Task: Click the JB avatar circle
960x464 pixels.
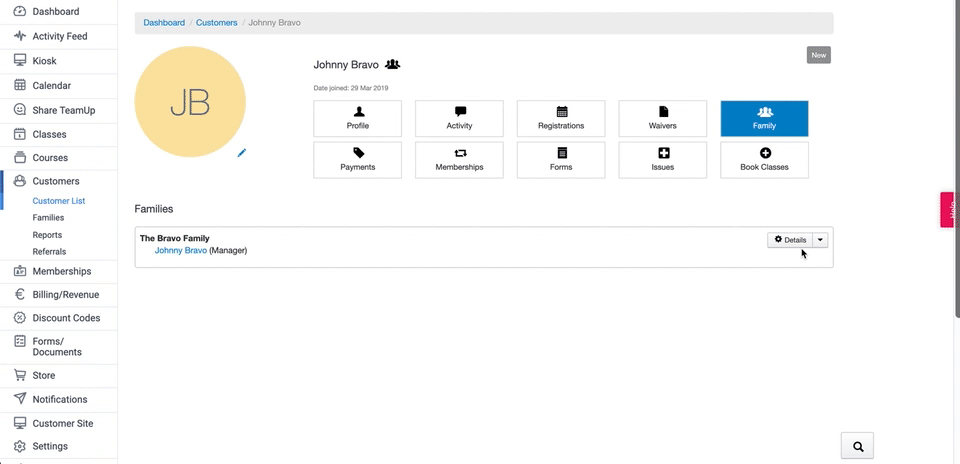Action: (x=189, y=102)
